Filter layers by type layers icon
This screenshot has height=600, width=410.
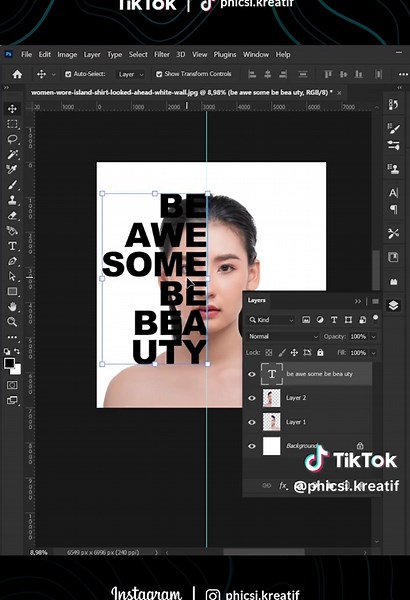(x=334, y=320)
